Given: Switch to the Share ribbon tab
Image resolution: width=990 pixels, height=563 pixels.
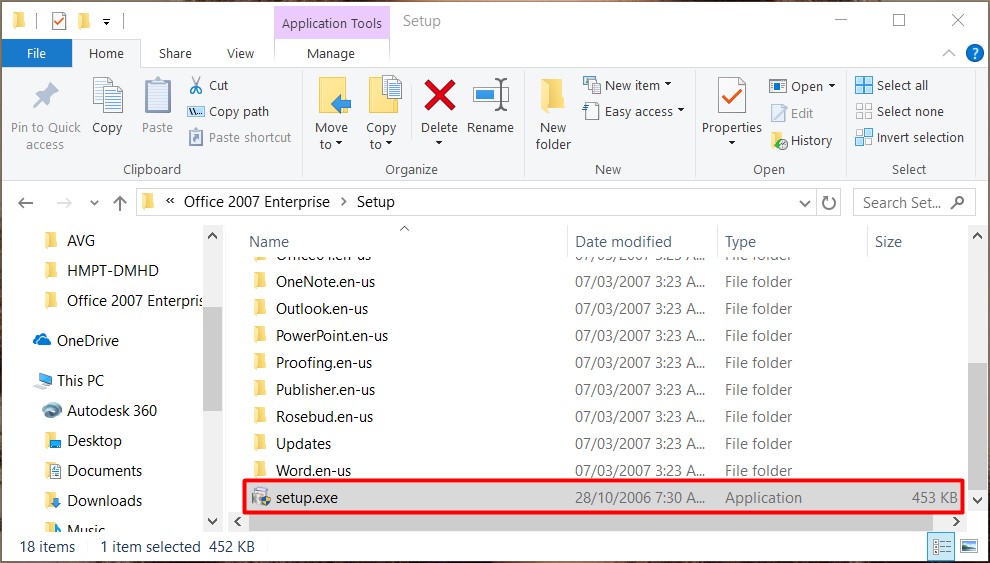Looking at the screenshot, I should pyautogui.click(x=175, y=54).
